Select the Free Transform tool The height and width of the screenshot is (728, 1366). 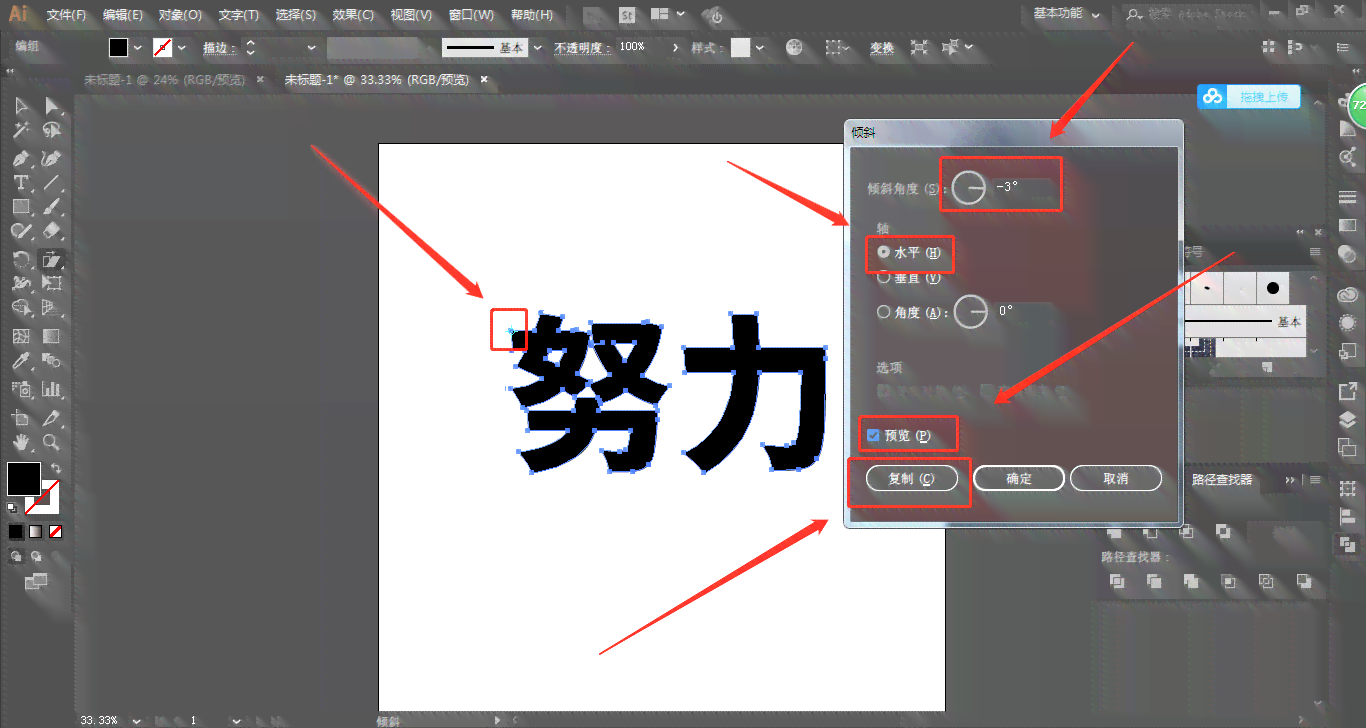point(52,284)
